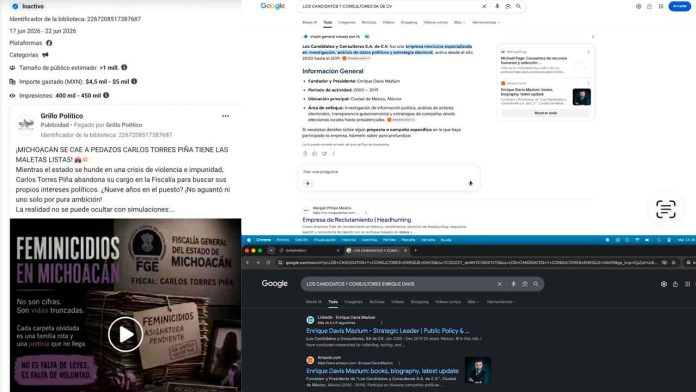The height and width of the screenshot is (392, 696).
Task: Click info icon beside Importe gastado
Action: [134, 81]
